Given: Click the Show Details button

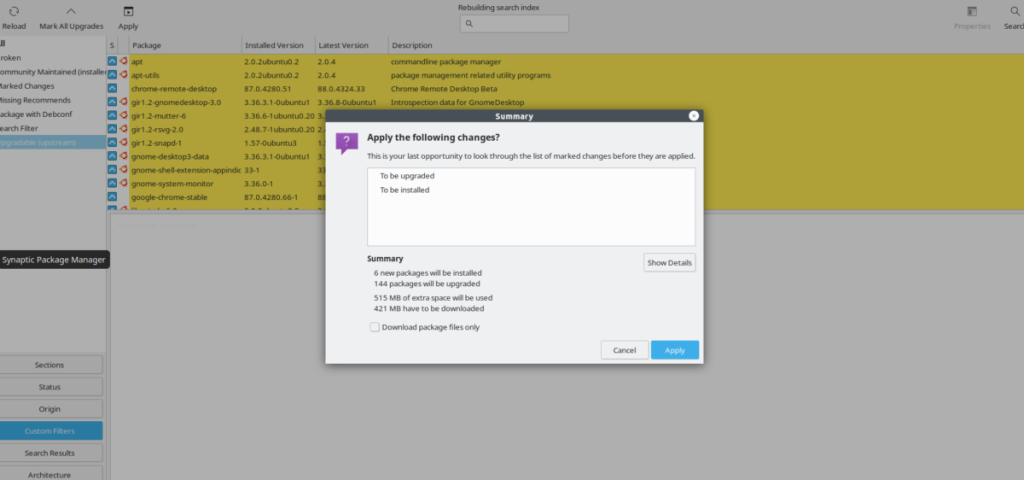Looking at the screenshot, I should pos(669,262).
